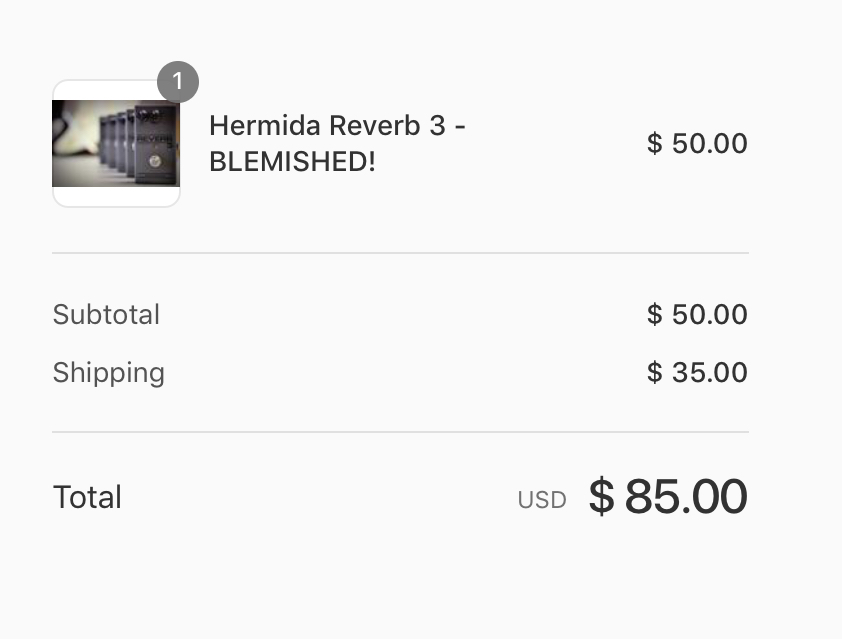Click the white bottom margin of thumbnail frame
The image size is (842, 639).
pyautogui.click(x=116, y=197)
